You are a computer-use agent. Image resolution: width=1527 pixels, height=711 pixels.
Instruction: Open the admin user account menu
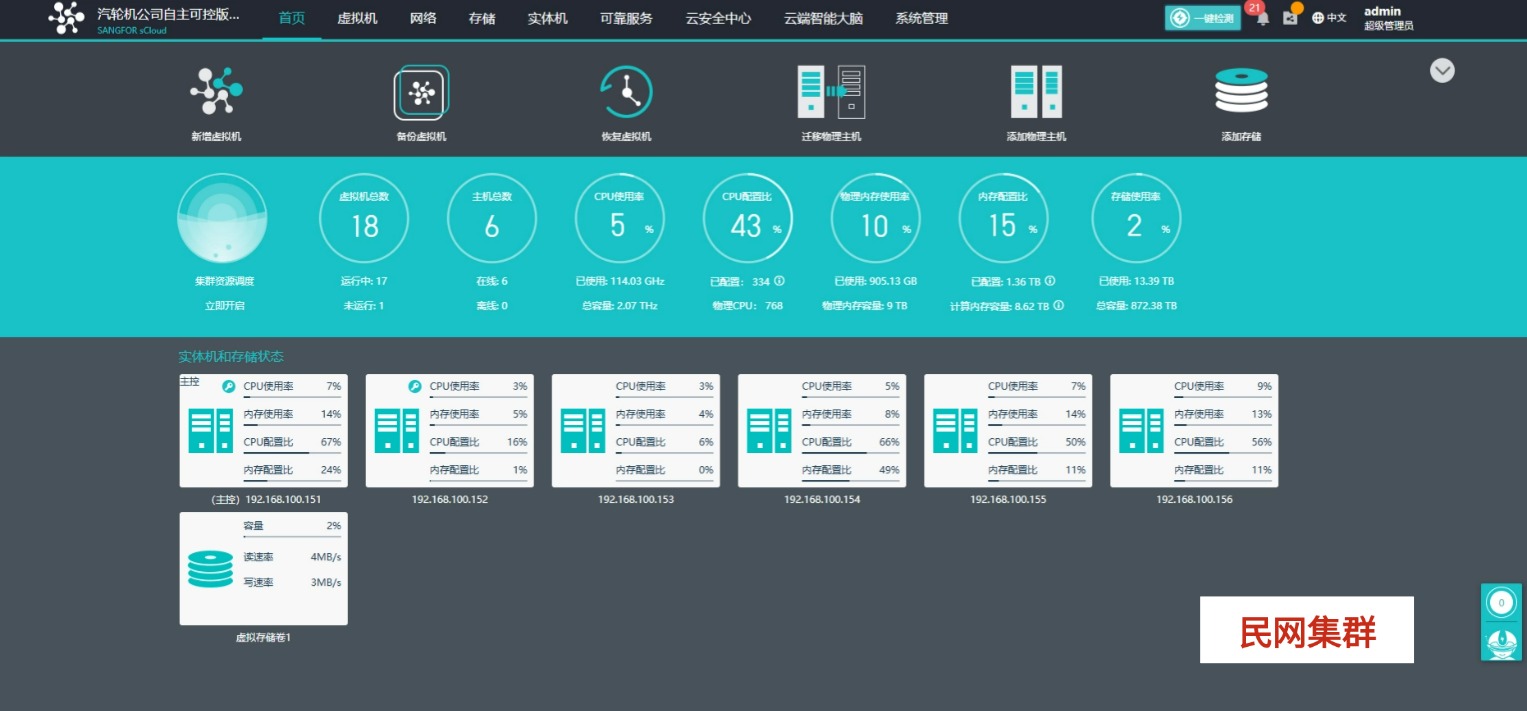pos(1388,18)
